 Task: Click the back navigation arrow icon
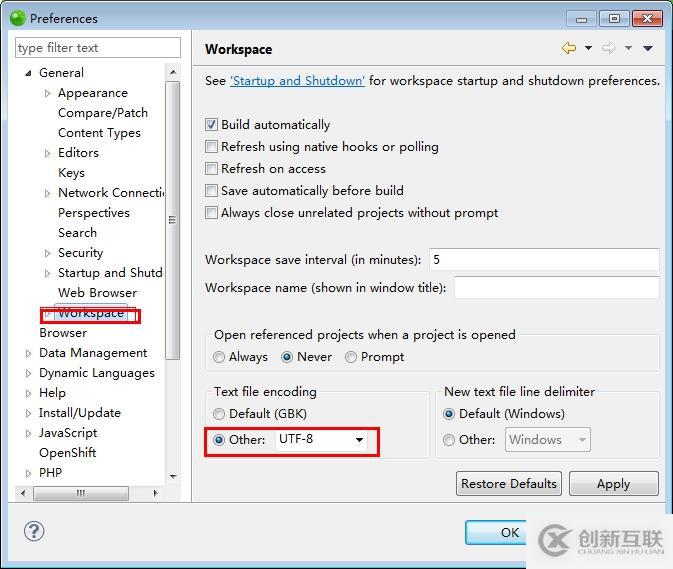569,48
